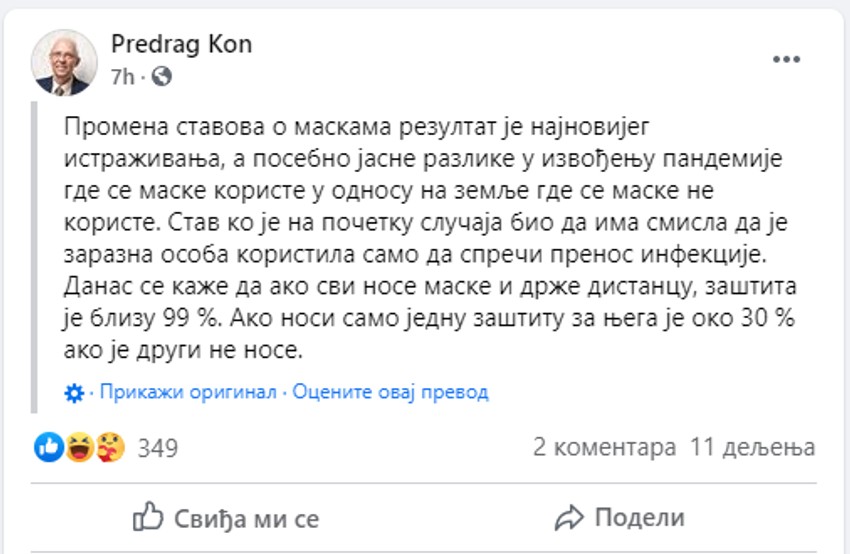Image resolution: width=850 pixels, height=554 pixels.
Task: View the 349 reactions count list
Action: click(x=157, y=448)
